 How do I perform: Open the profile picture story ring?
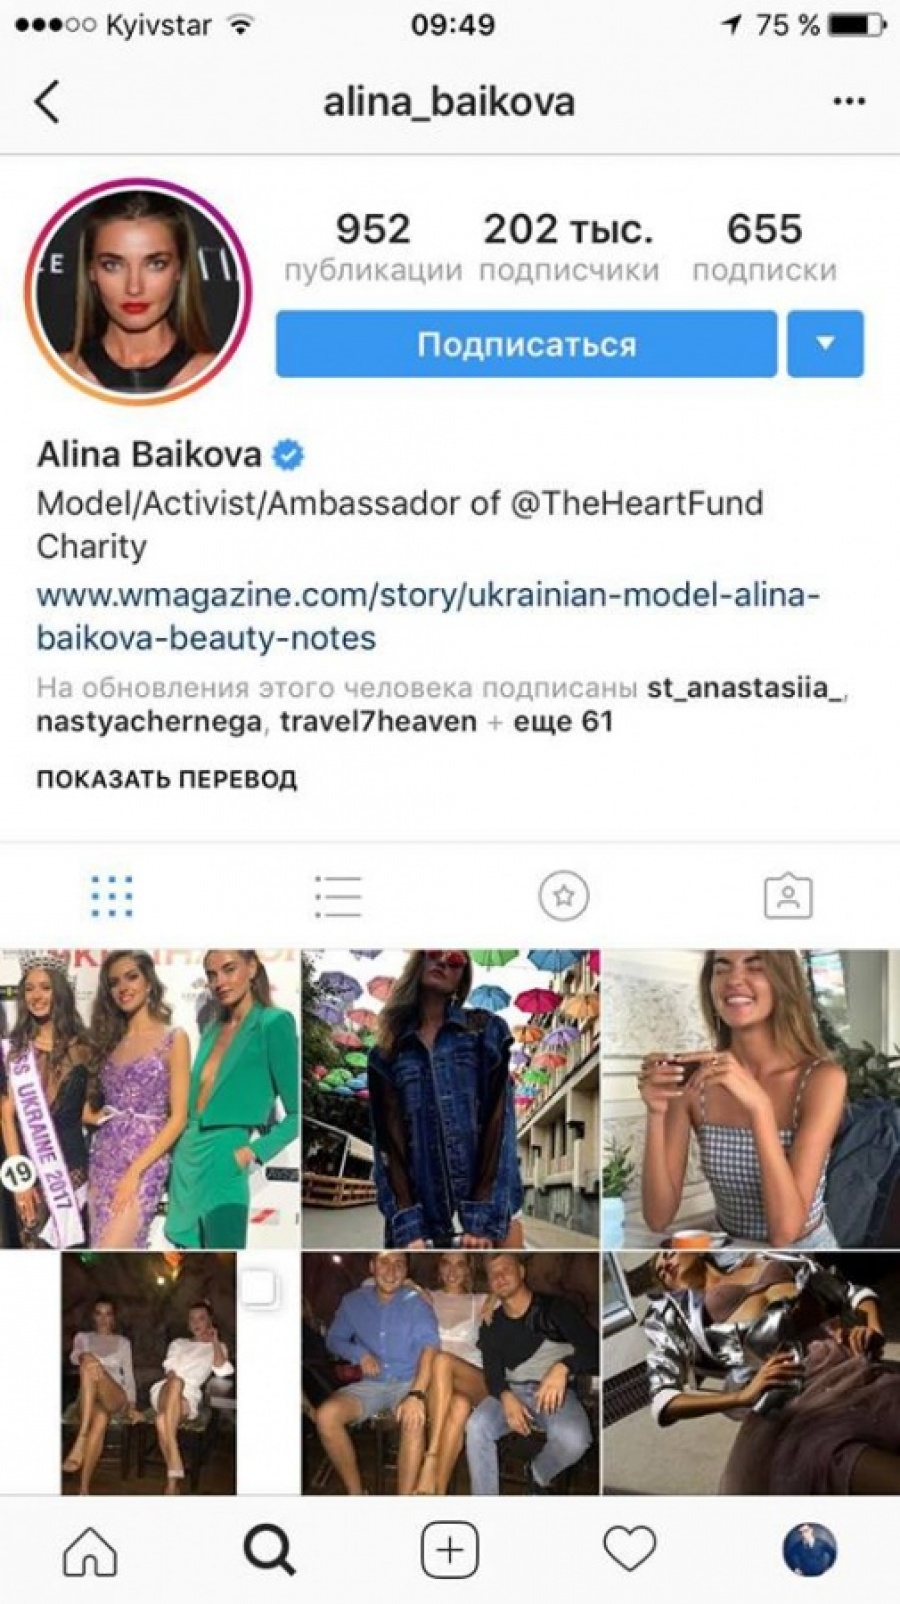(139, 291)
